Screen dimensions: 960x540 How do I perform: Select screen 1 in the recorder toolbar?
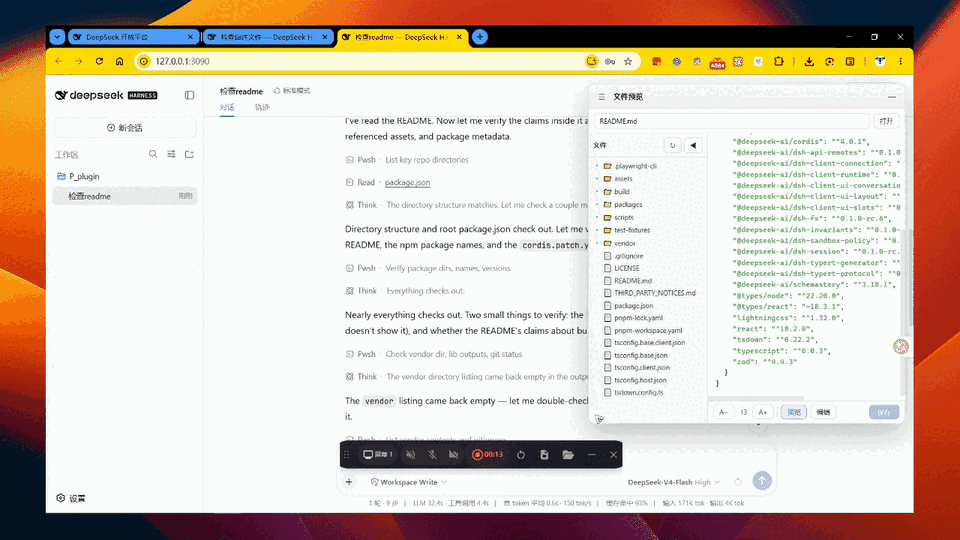tap(378, 454)
